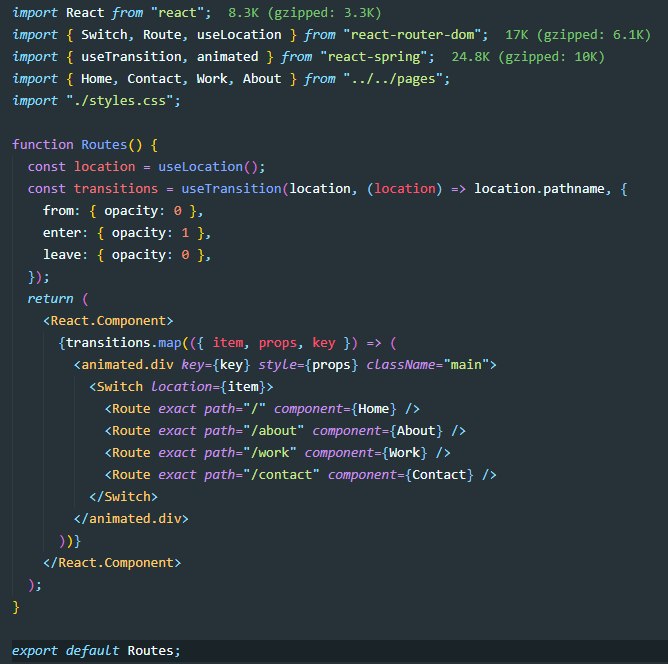Click the opening "<React.Component>" tag
Image resolution: width=668 pixels, height=664 pixels.
[108, 321]
